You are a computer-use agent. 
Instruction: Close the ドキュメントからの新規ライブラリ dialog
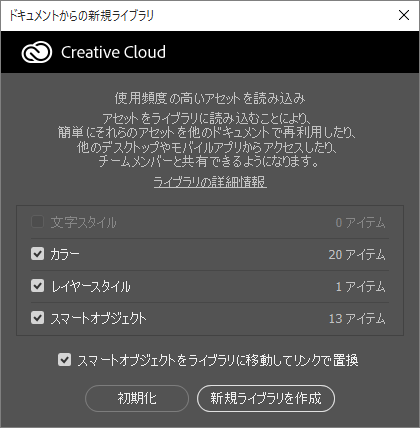click(x=404, y=15)
